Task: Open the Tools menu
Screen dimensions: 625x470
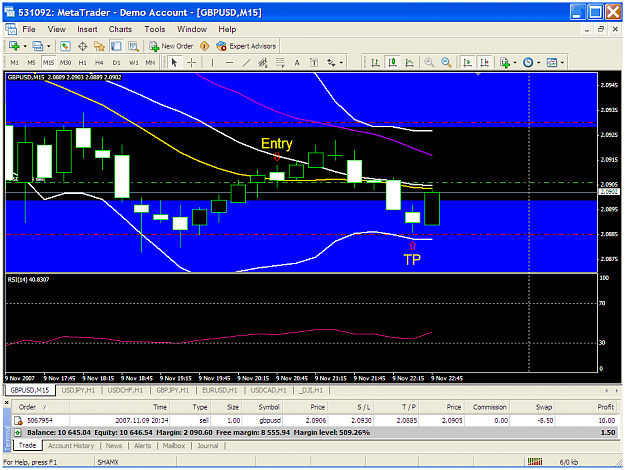Action: click(155, 29)
